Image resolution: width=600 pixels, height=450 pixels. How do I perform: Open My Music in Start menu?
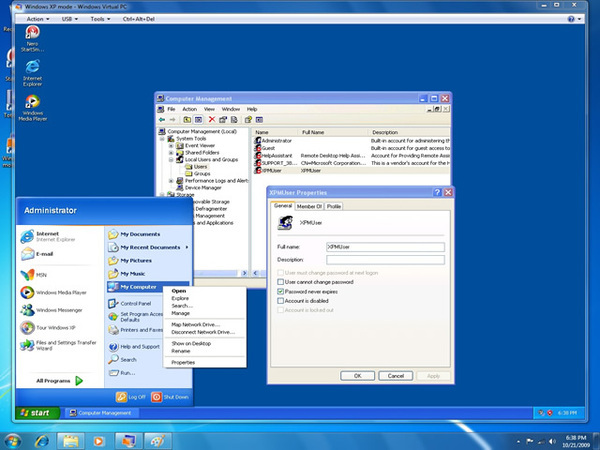127,274
